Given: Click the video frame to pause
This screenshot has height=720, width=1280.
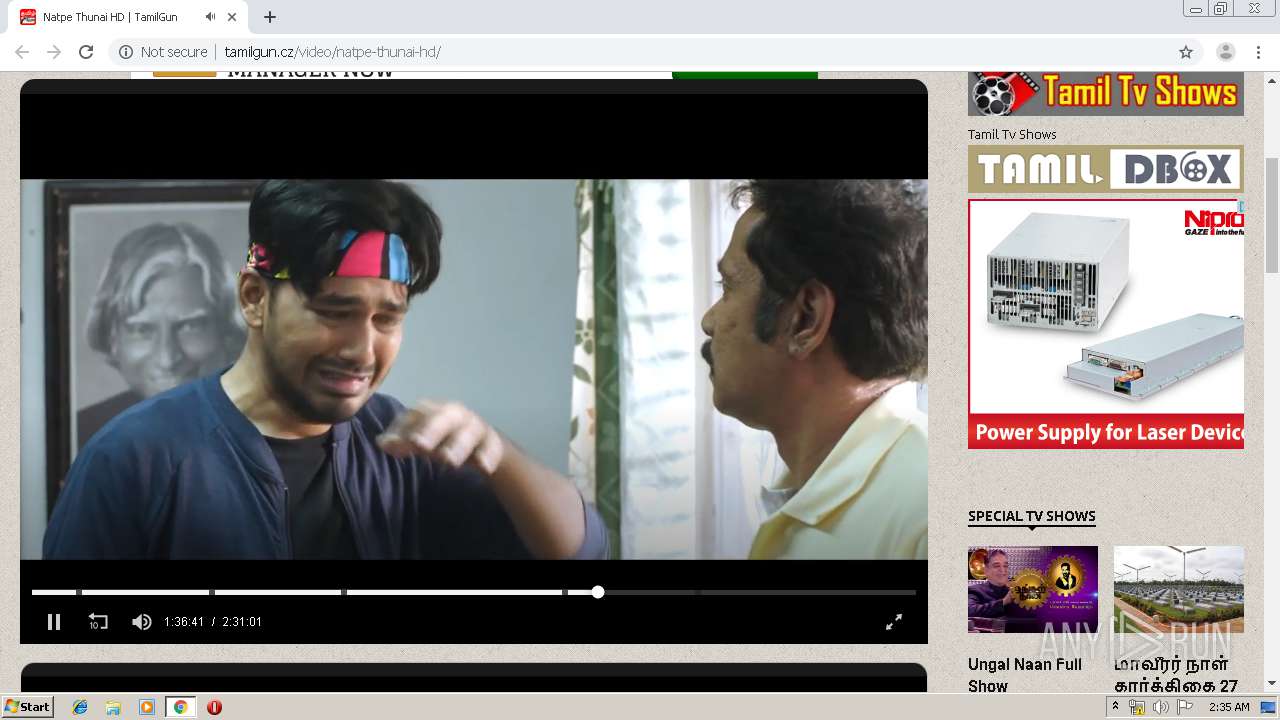Looking at the screenshot, I should (474, 370).
